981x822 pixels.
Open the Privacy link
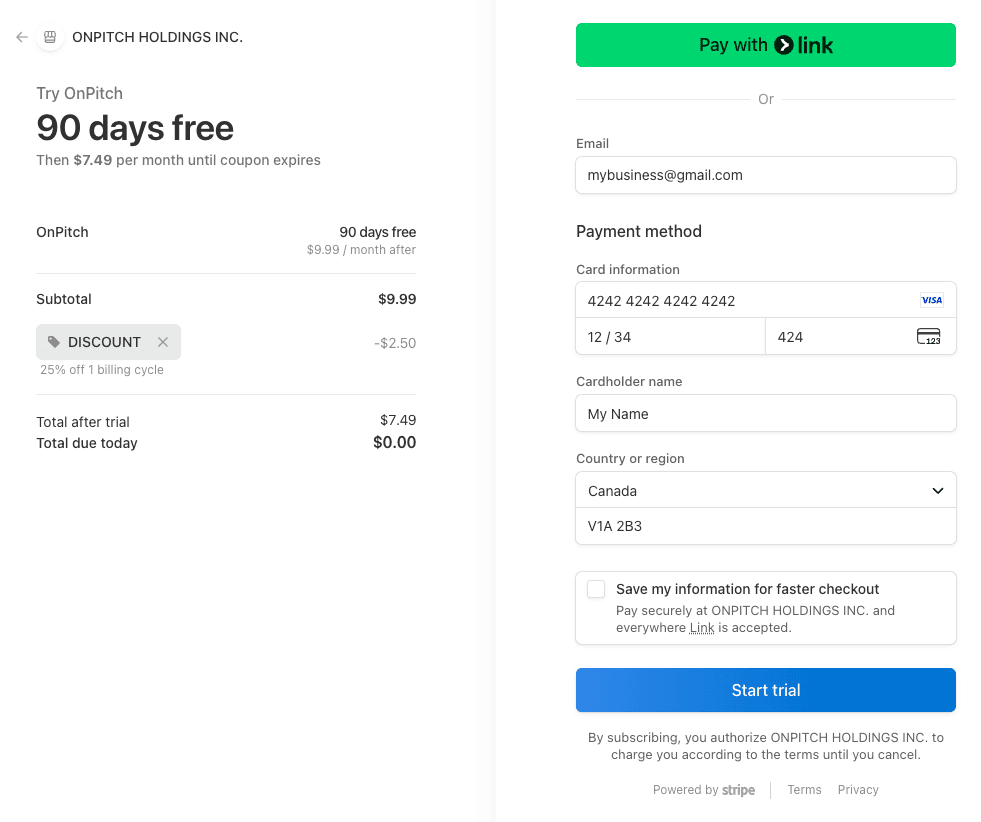[x=858, y=790]
